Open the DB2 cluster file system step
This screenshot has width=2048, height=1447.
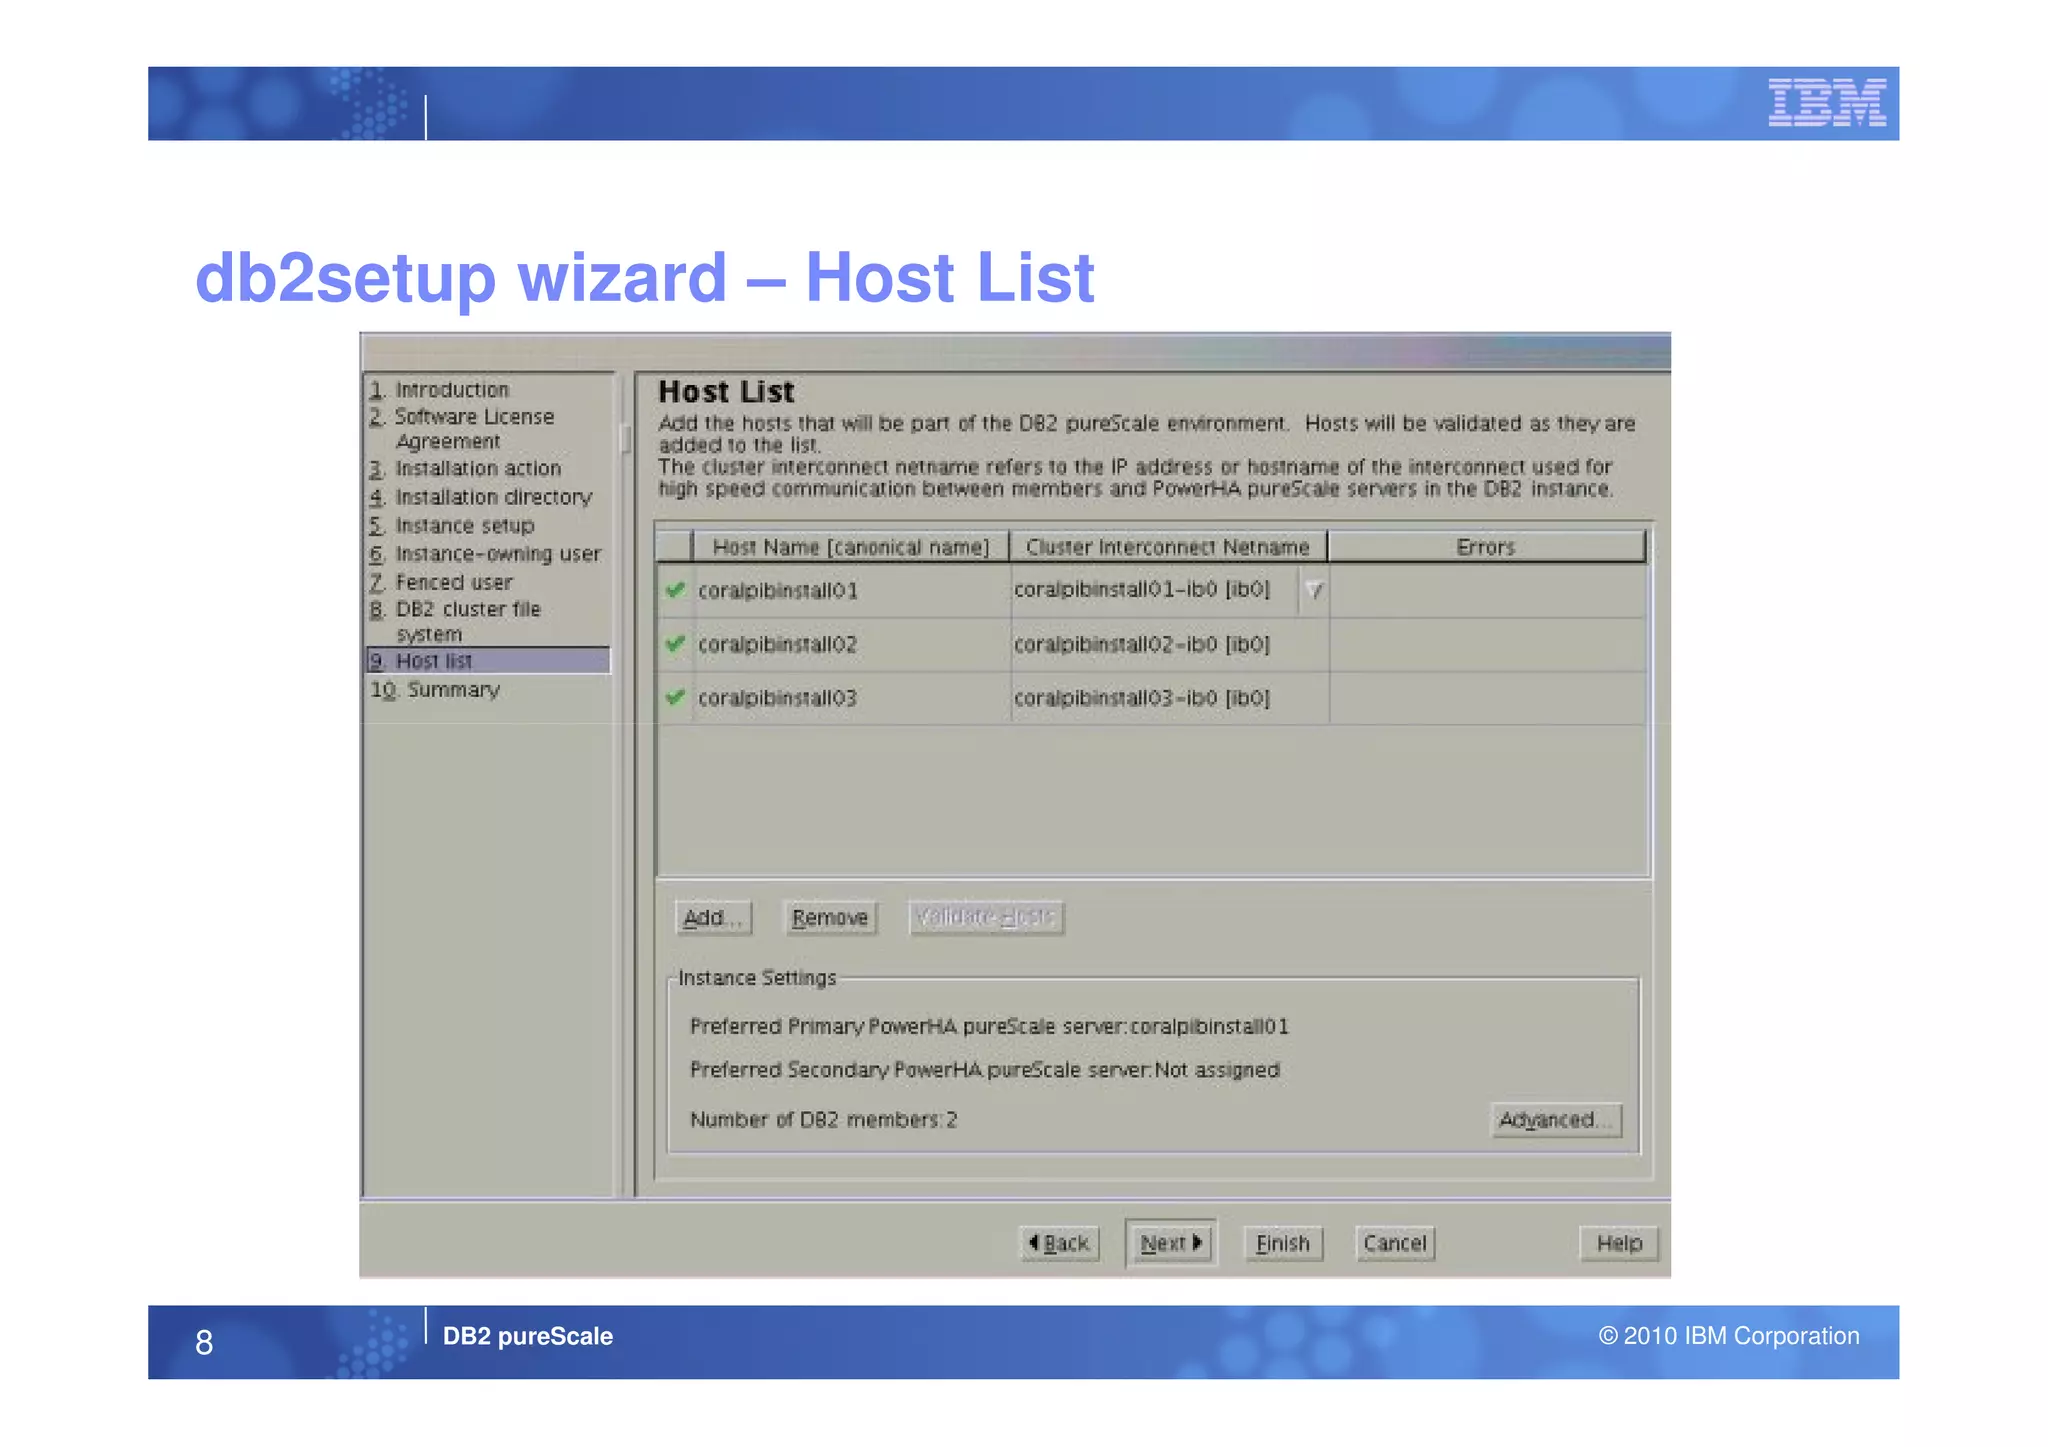[x=455, y=621]
